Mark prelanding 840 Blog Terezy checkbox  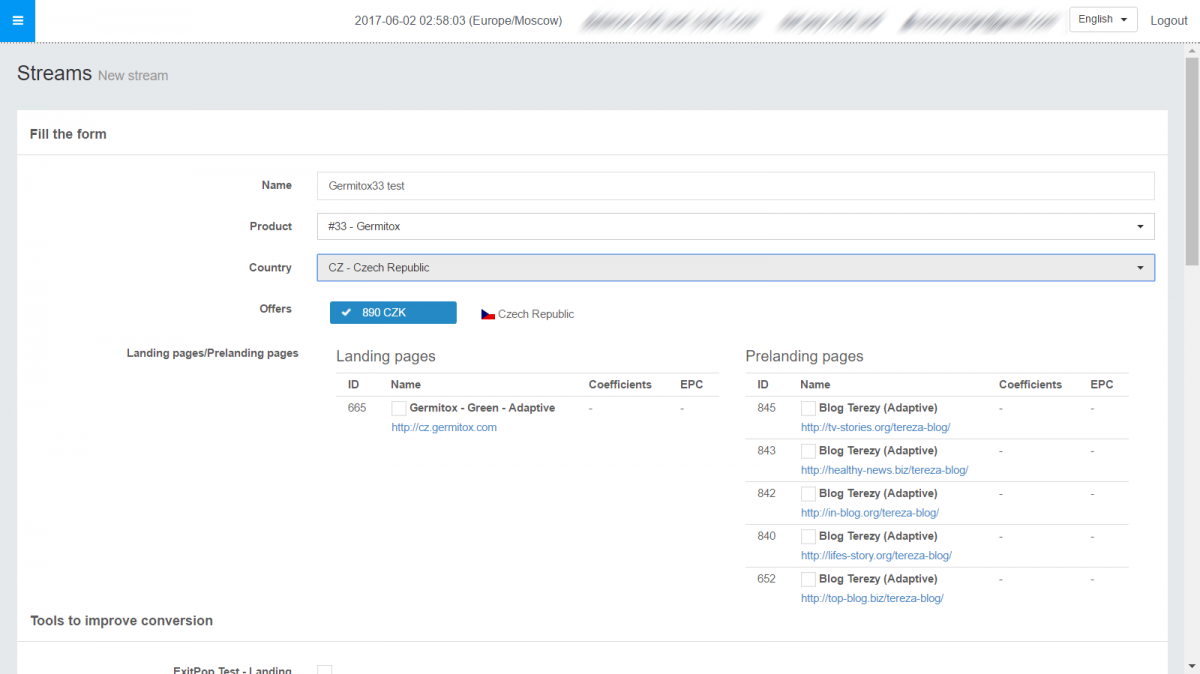(x=808, y=537)
